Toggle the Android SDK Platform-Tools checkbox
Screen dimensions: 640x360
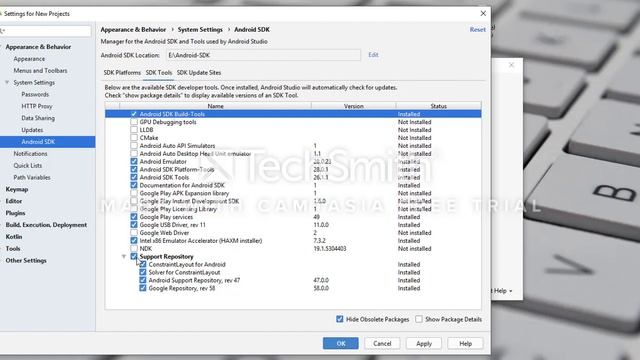coord(134,169)
